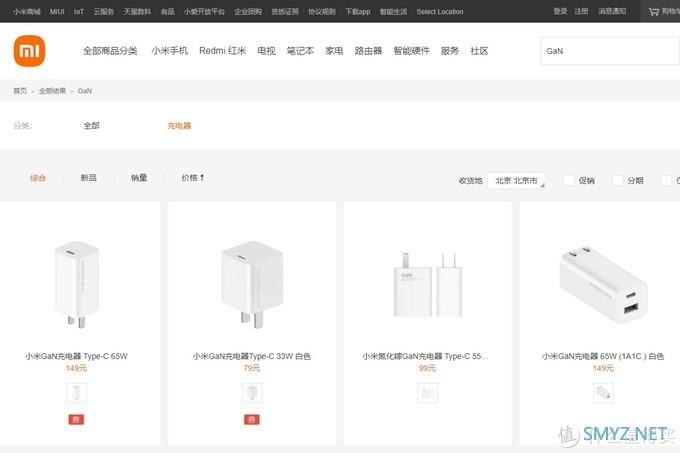Select small thumbnail under 小米GaN充电器 Type-C 65W
This screenshot has width=680, height=453.
pyautogui.click(x=76, y=393)
